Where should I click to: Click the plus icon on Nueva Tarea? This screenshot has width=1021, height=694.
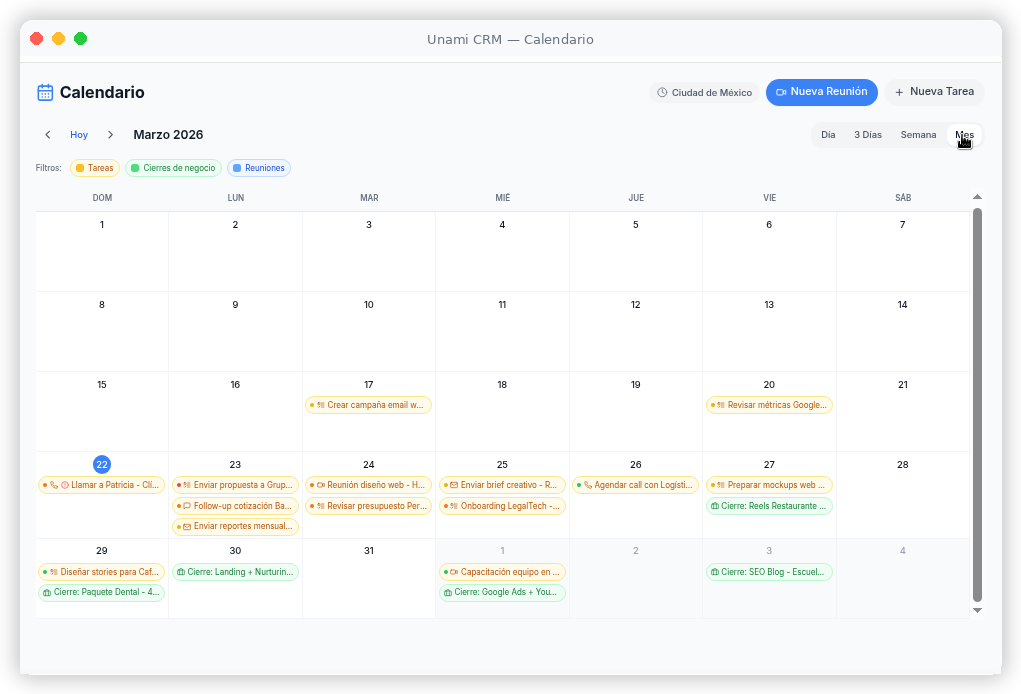click(x=900, y=91)
